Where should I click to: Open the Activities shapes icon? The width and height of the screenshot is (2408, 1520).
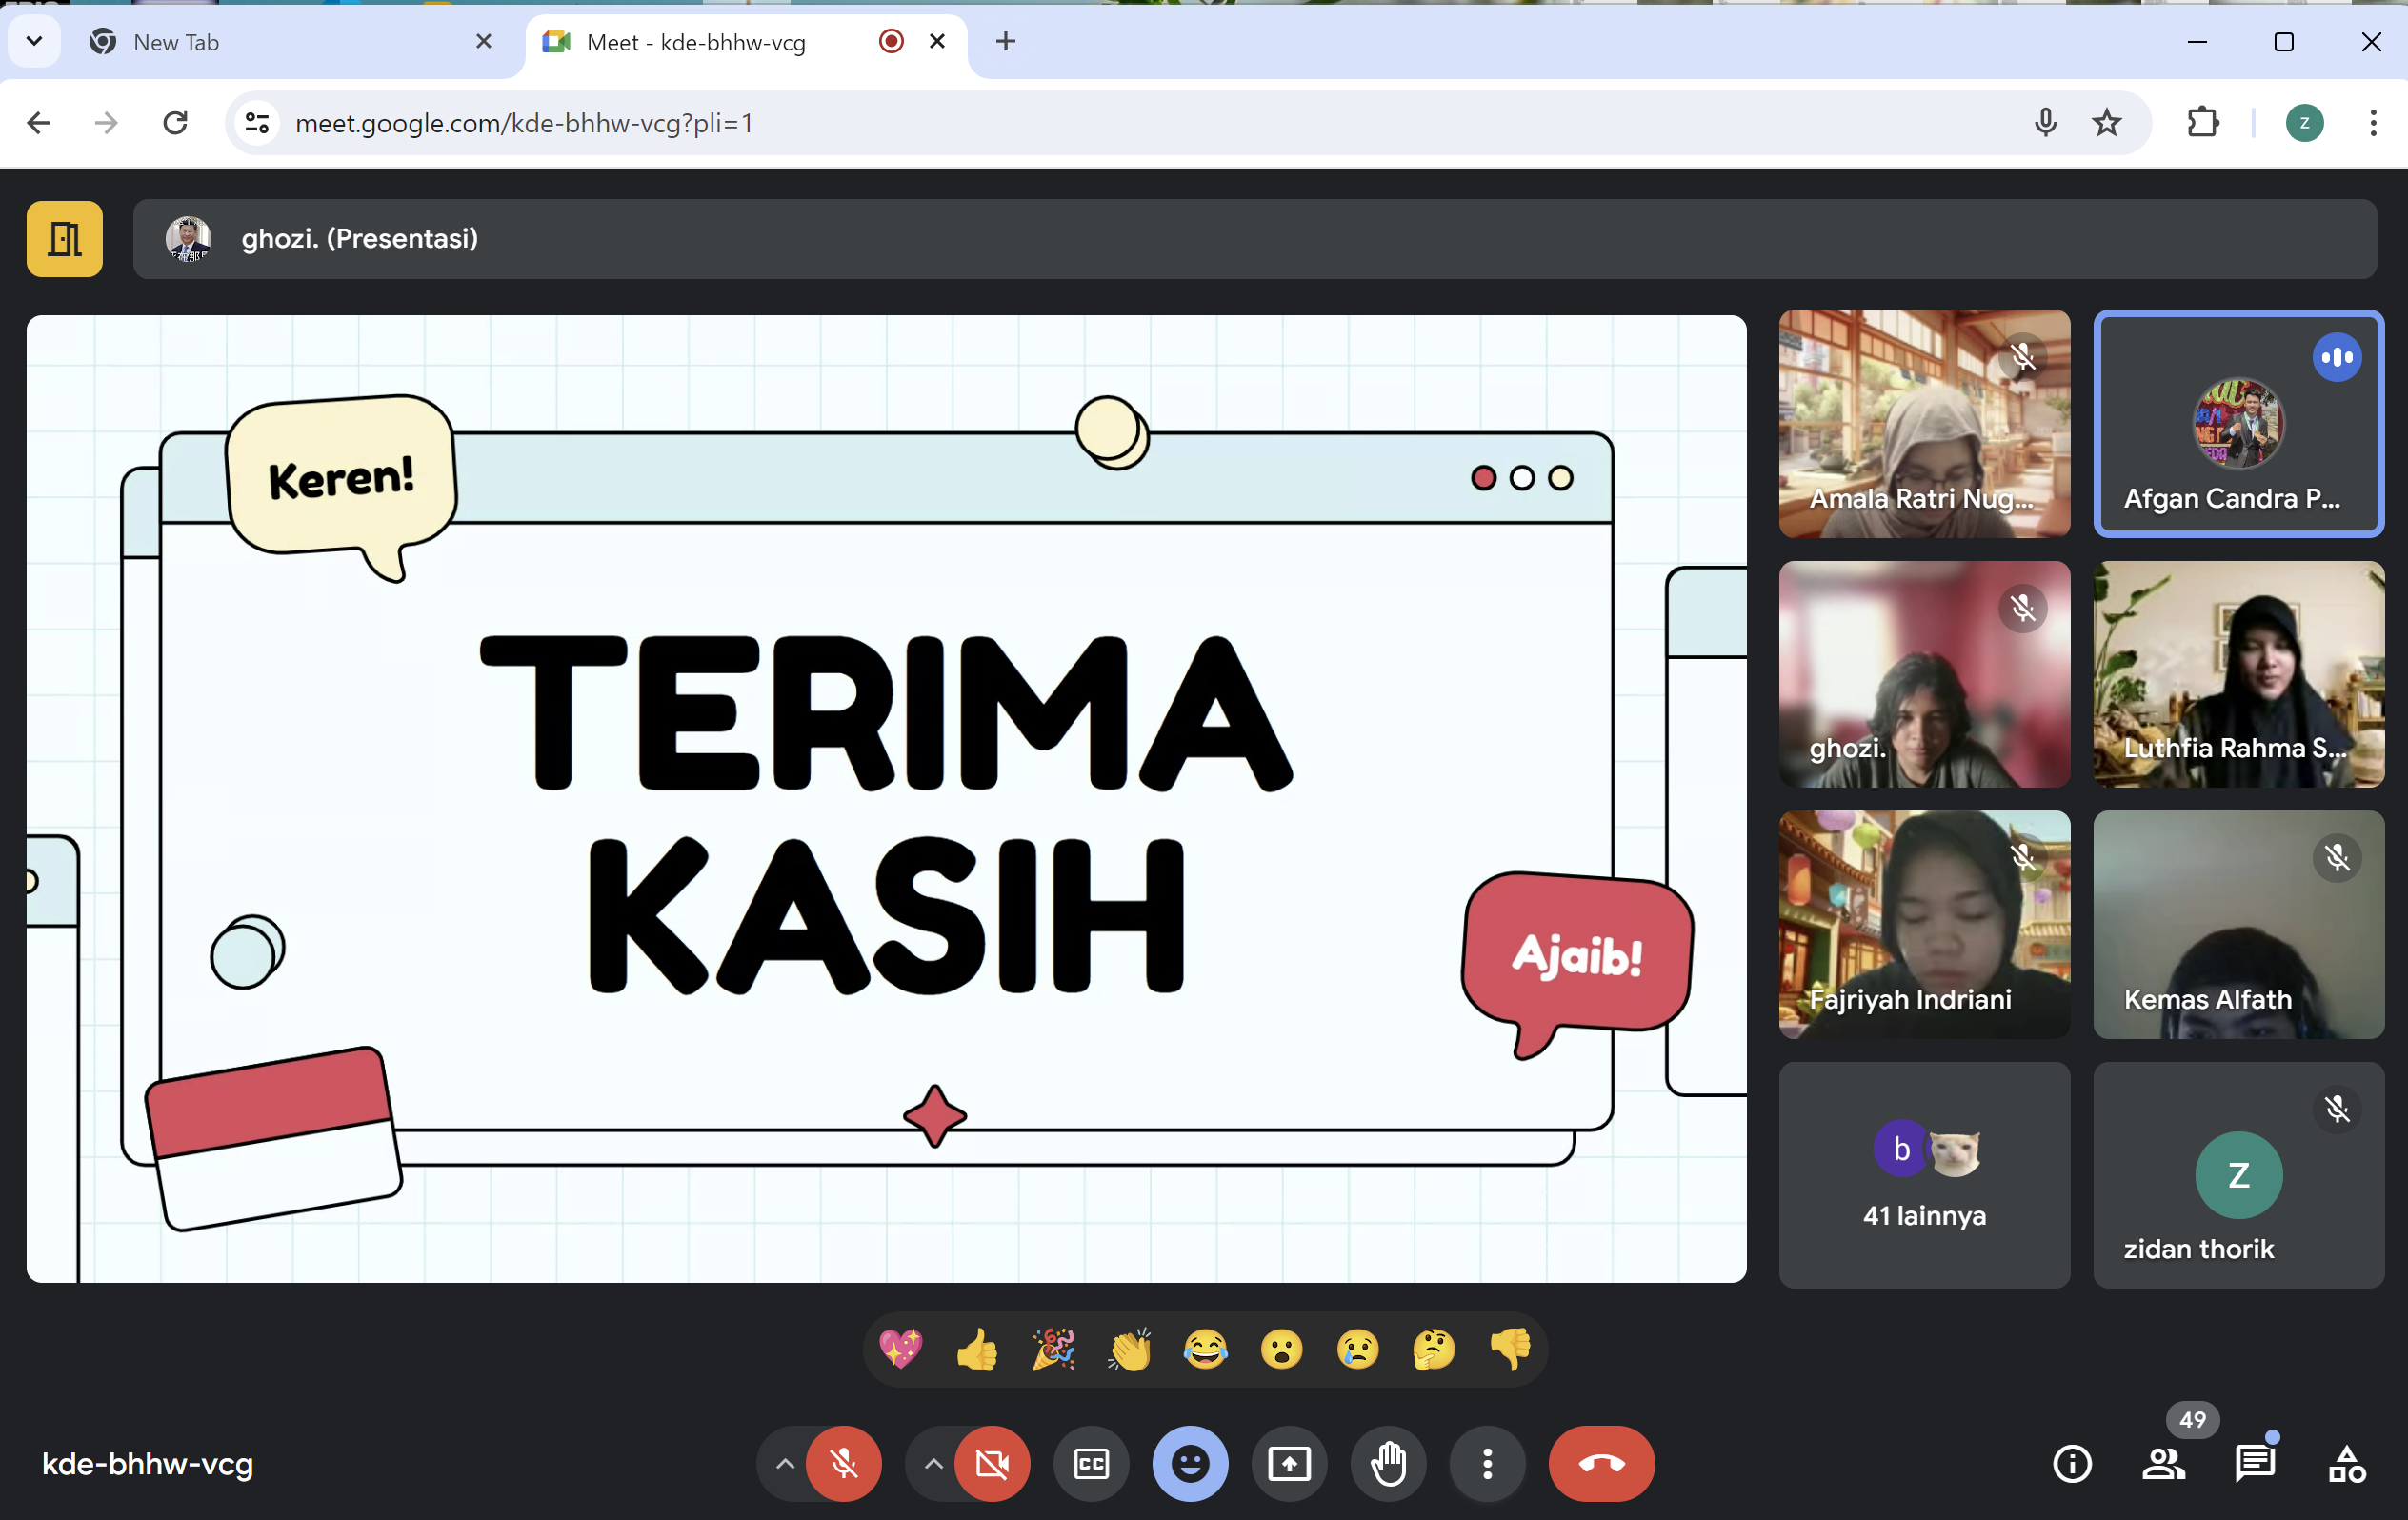2346,1464
